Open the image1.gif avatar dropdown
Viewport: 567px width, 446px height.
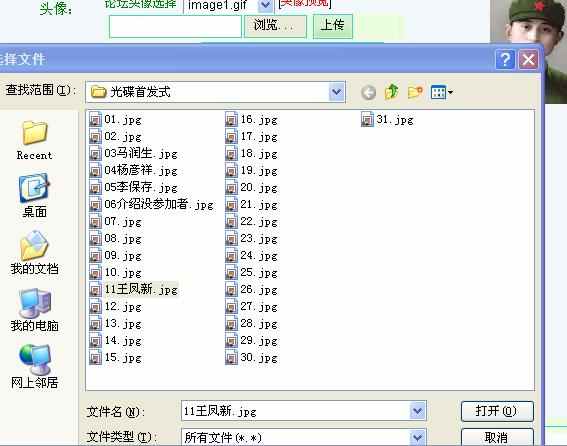click(265, 5)
